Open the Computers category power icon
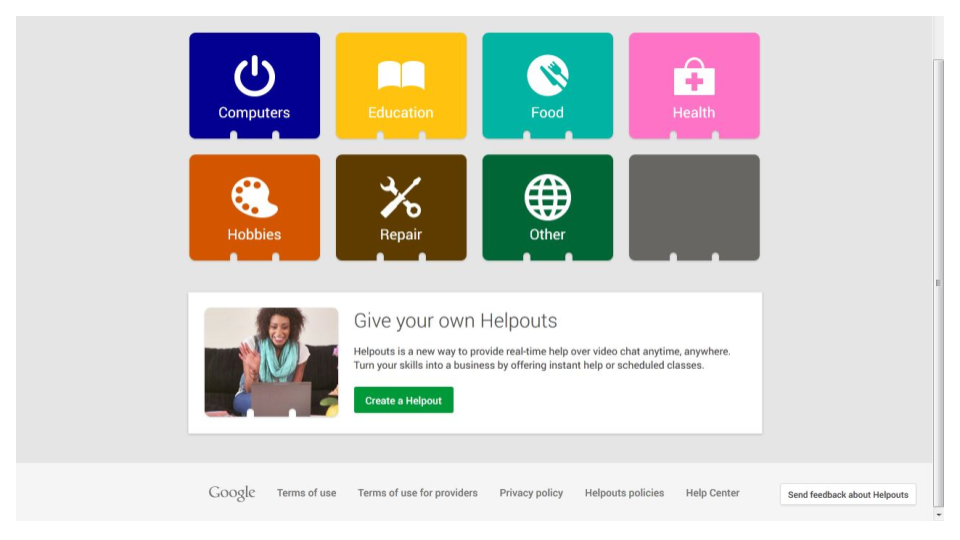Image resolution: width=960 pixels, height=540 pixels. coord(254,76)
